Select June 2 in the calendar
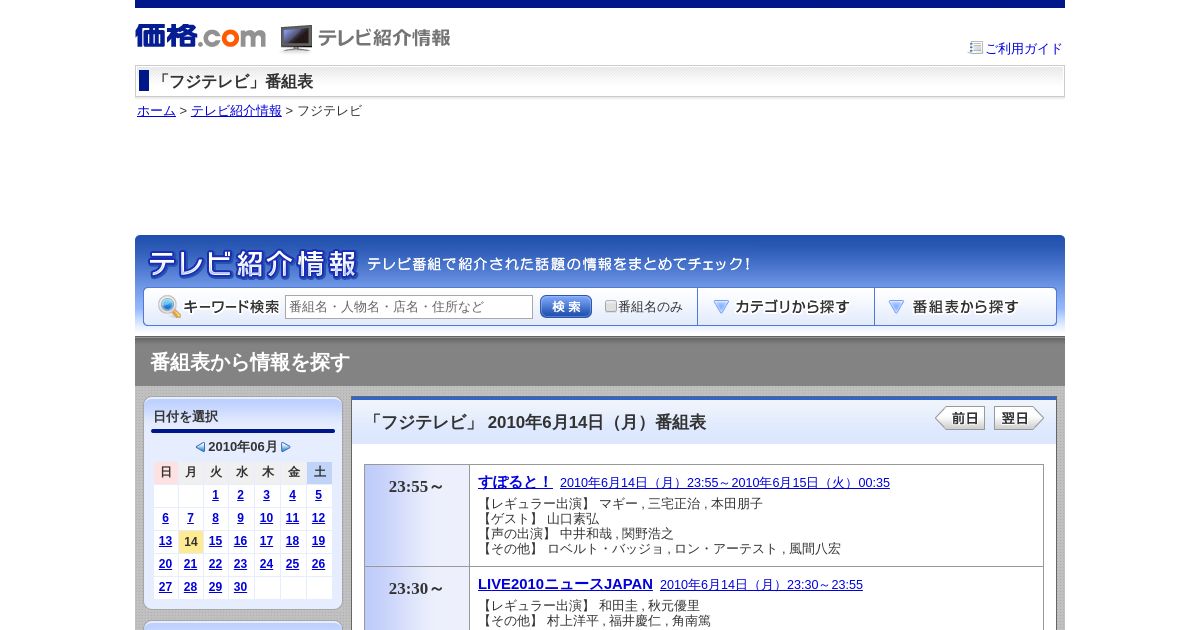Viewport: 1200px width, 630px height. [240, 495]
